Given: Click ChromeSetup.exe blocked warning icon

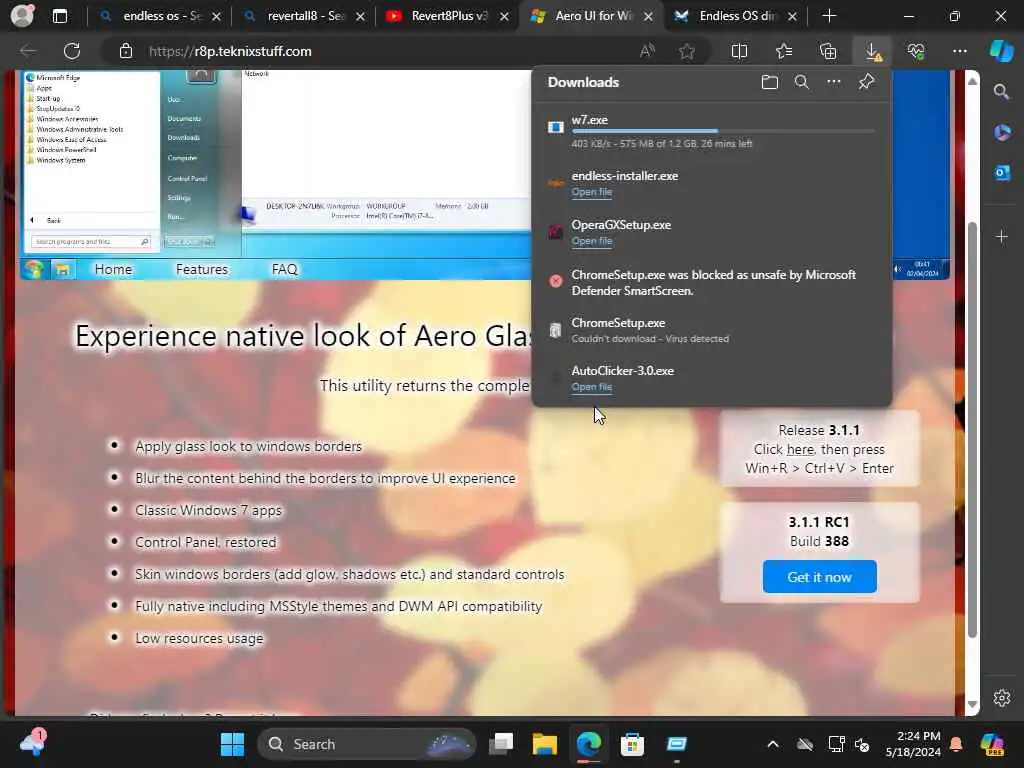Looking at the screenshot, I should pos(556,281).
